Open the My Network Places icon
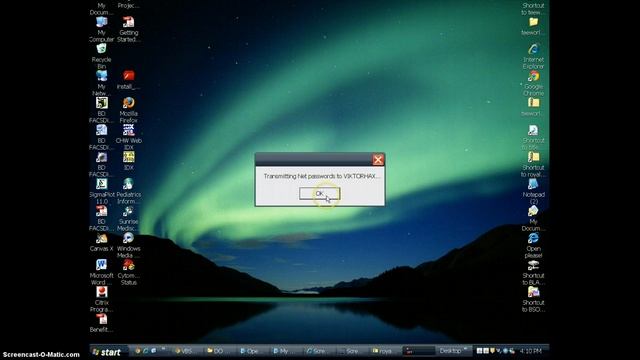This screenshot has height=360, width=640. click(x=102, y=83)
